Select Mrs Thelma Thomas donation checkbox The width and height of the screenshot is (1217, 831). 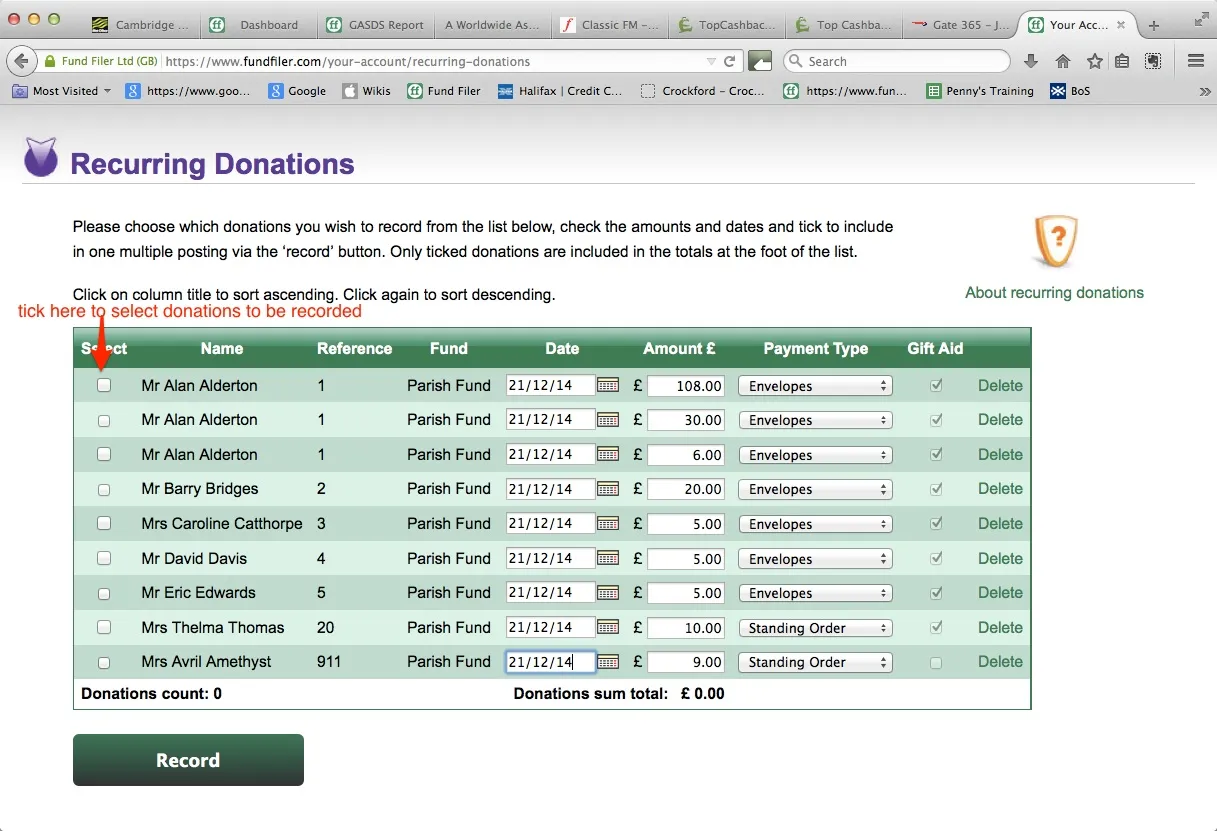[x=104, y=627]
